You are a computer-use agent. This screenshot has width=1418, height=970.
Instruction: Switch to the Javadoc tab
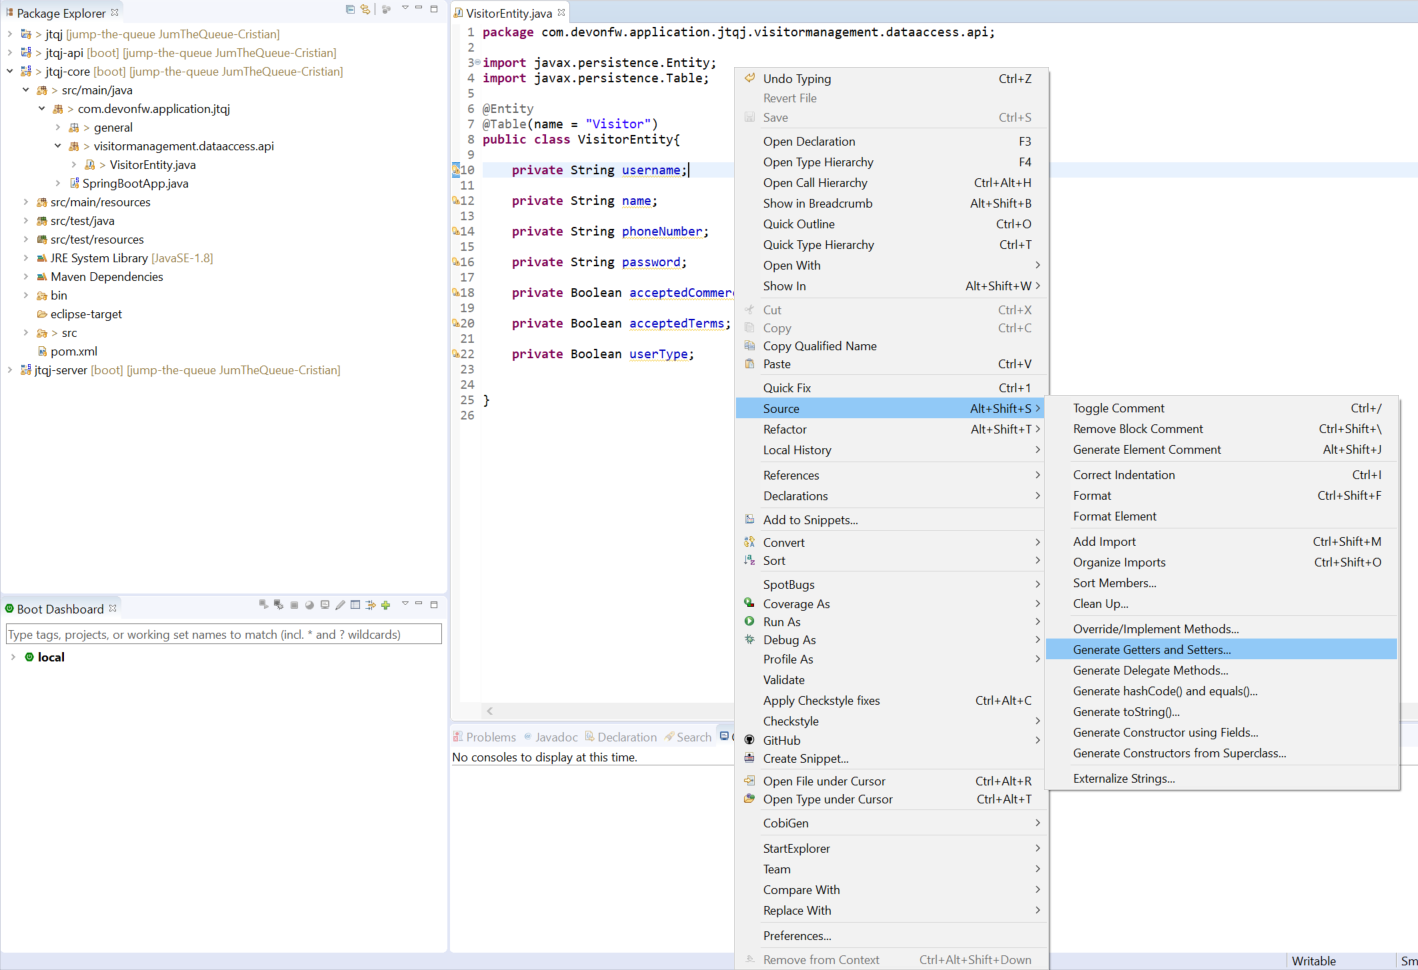pos(559,737)
